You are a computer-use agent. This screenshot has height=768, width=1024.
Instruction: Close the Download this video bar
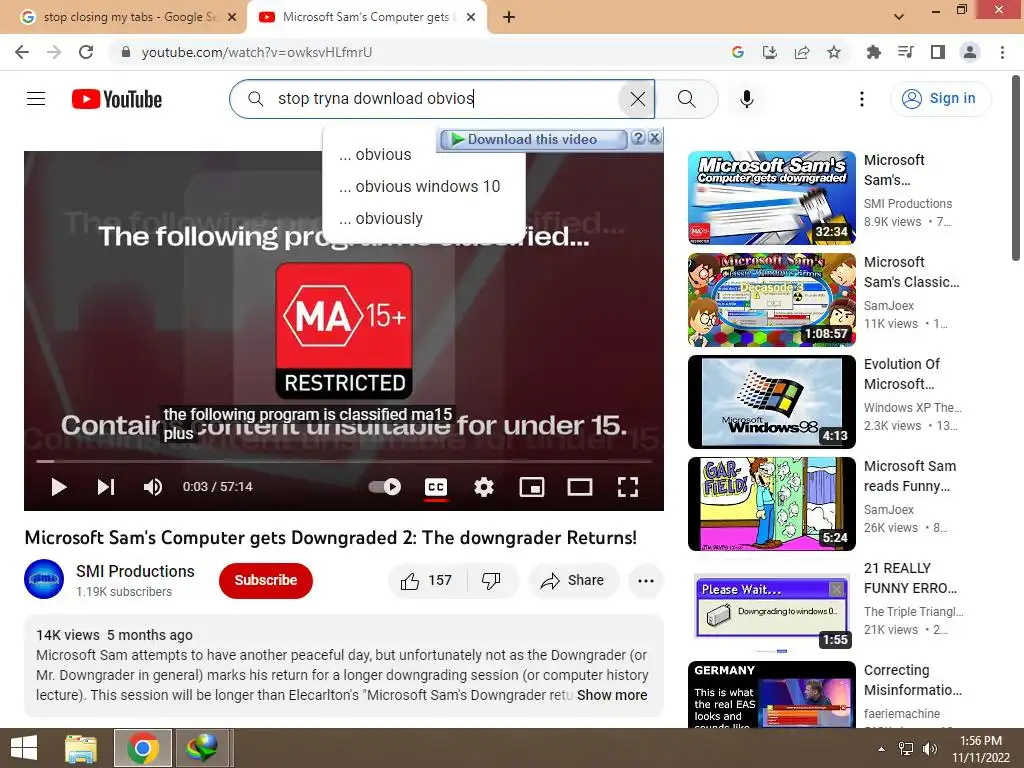point(654,138)
